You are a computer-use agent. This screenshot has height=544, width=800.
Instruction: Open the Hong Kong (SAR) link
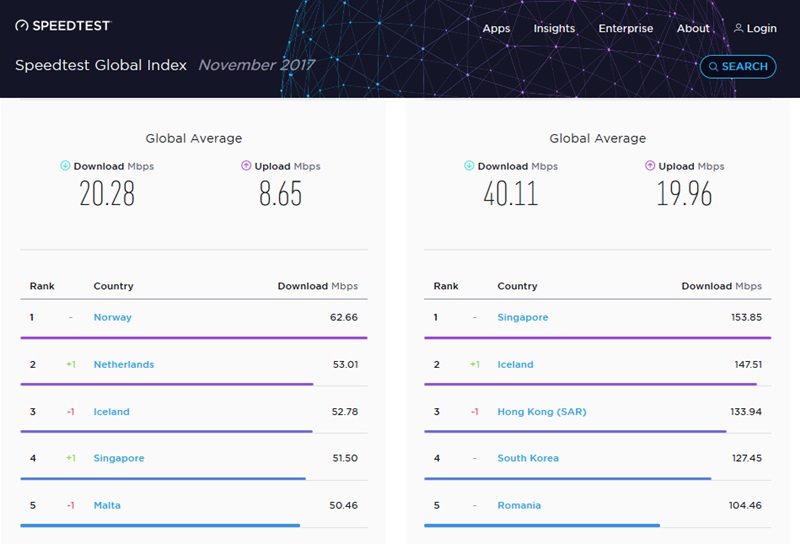(542, 411)
